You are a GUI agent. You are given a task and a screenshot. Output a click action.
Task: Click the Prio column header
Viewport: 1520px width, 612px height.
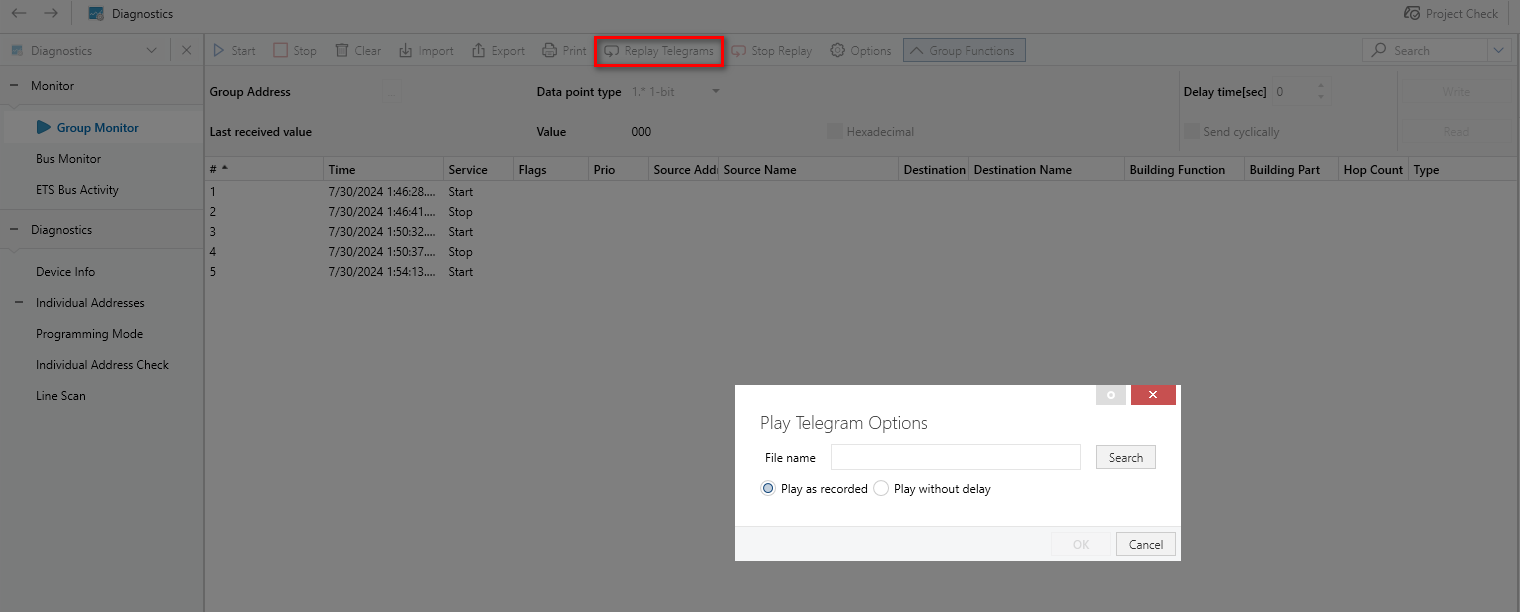click(x=618, y=169)
